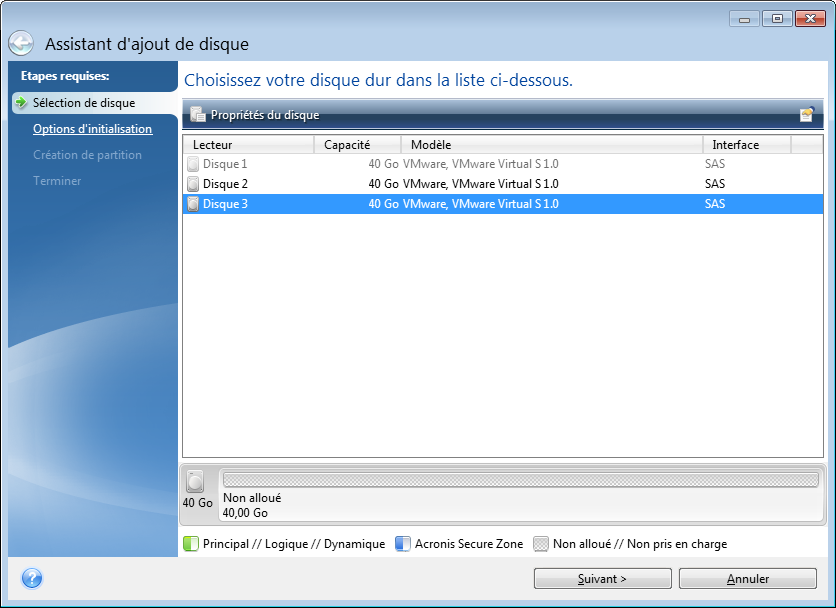Sort by Interface column header

[746, 145]
